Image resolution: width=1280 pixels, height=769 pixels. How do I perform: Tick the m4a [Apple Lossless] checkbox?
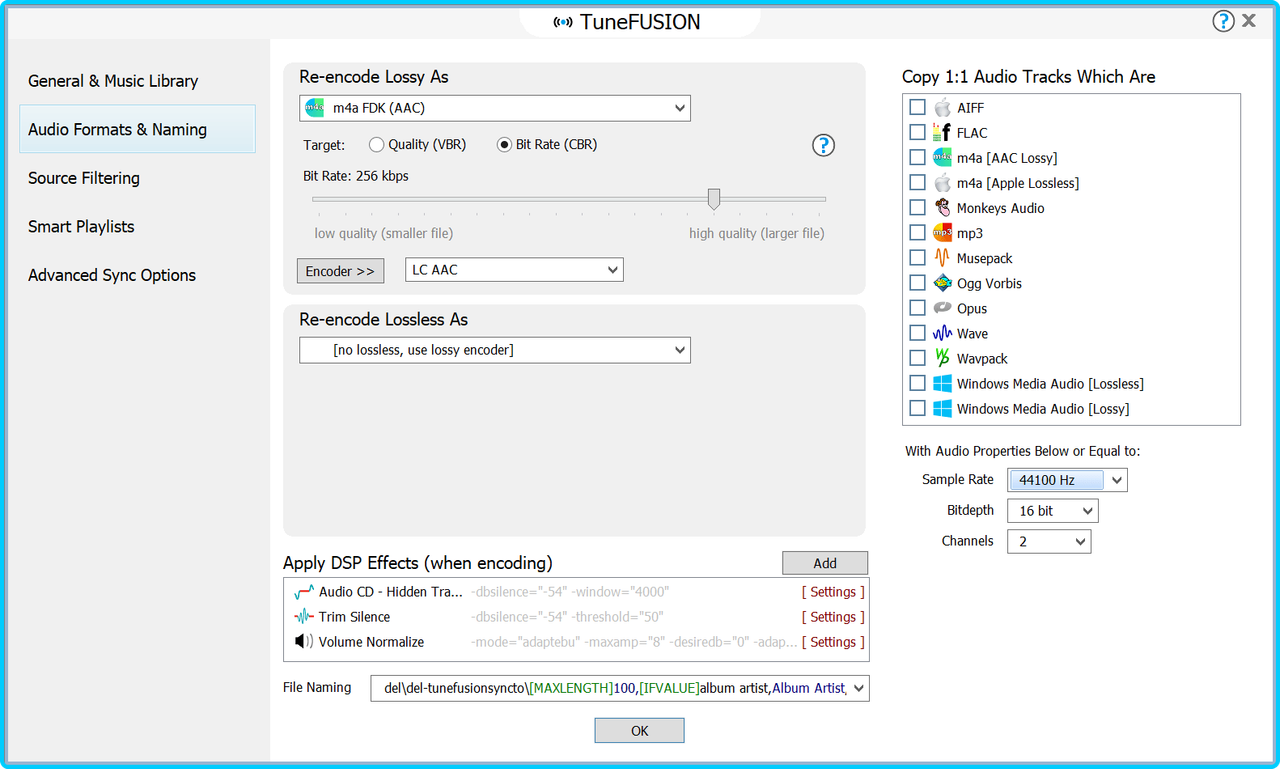[917, 182]
